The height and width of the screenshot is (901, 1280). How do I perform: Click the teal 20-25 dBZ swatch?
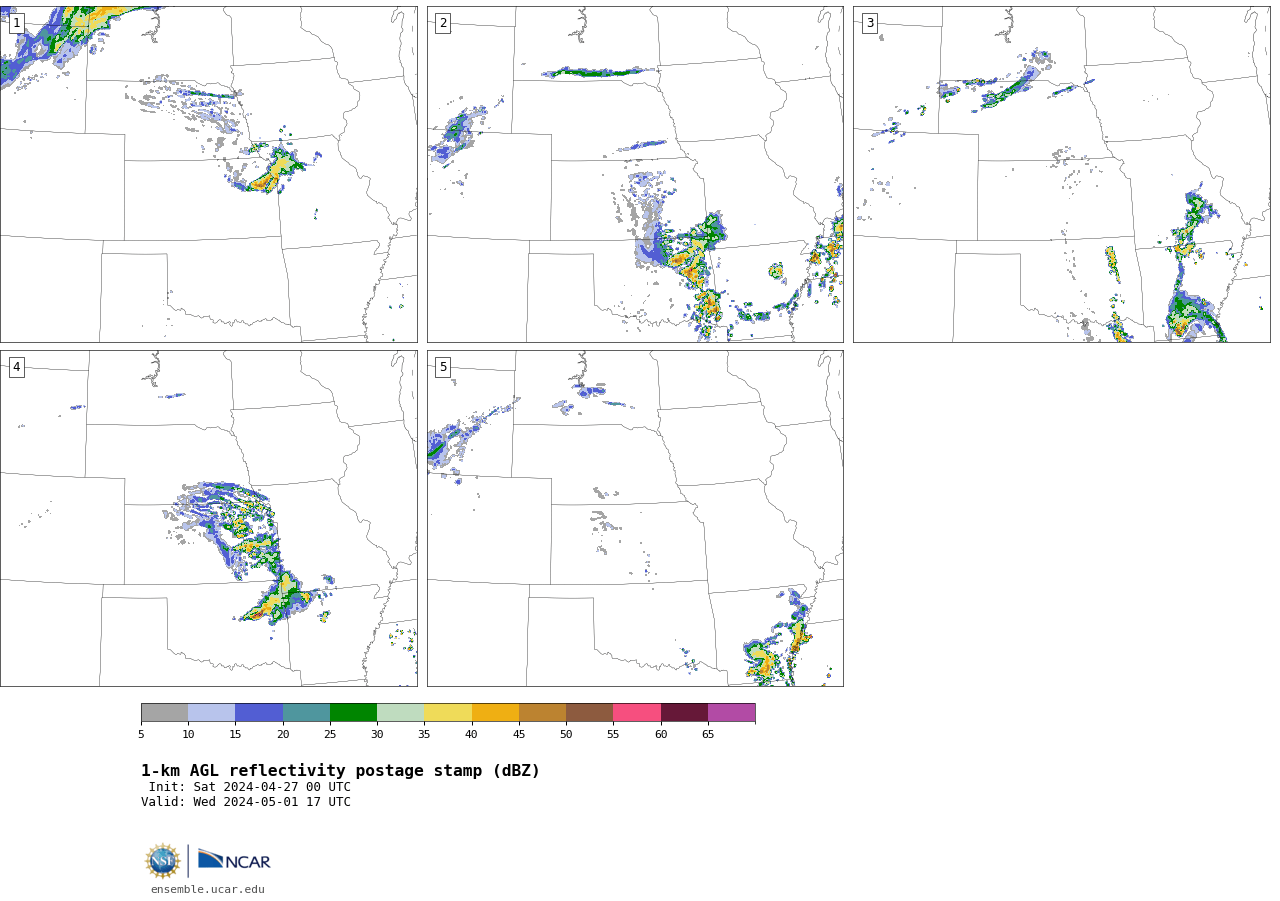point(306,713)
